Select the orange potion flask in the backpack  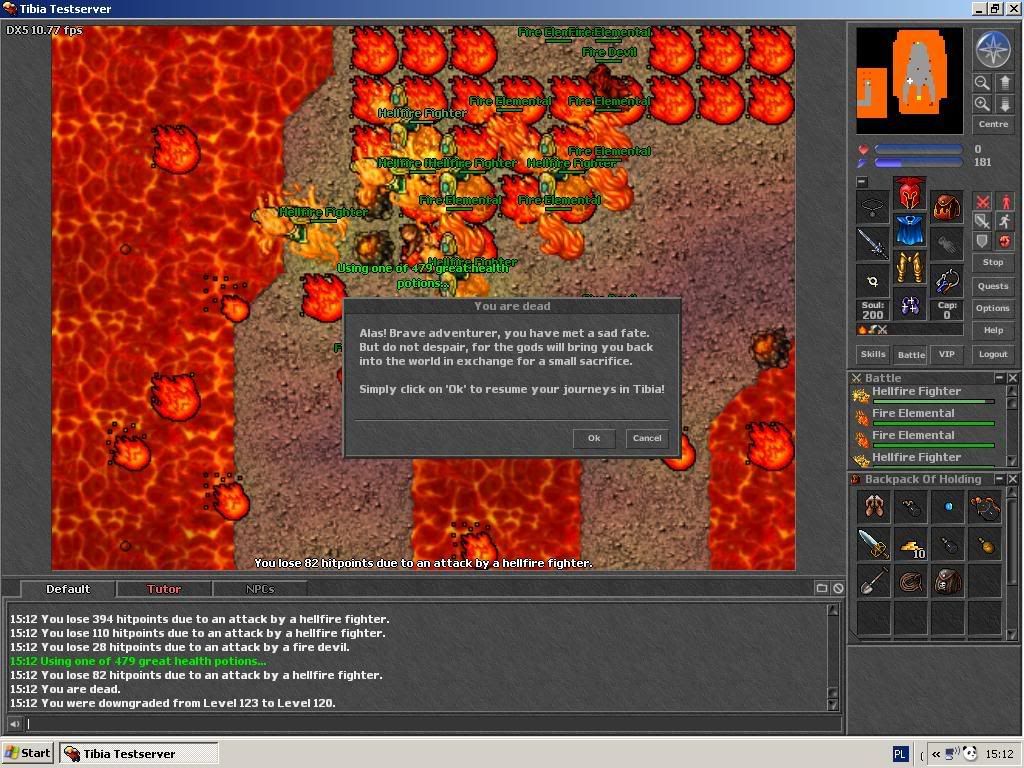click(985, 543)
